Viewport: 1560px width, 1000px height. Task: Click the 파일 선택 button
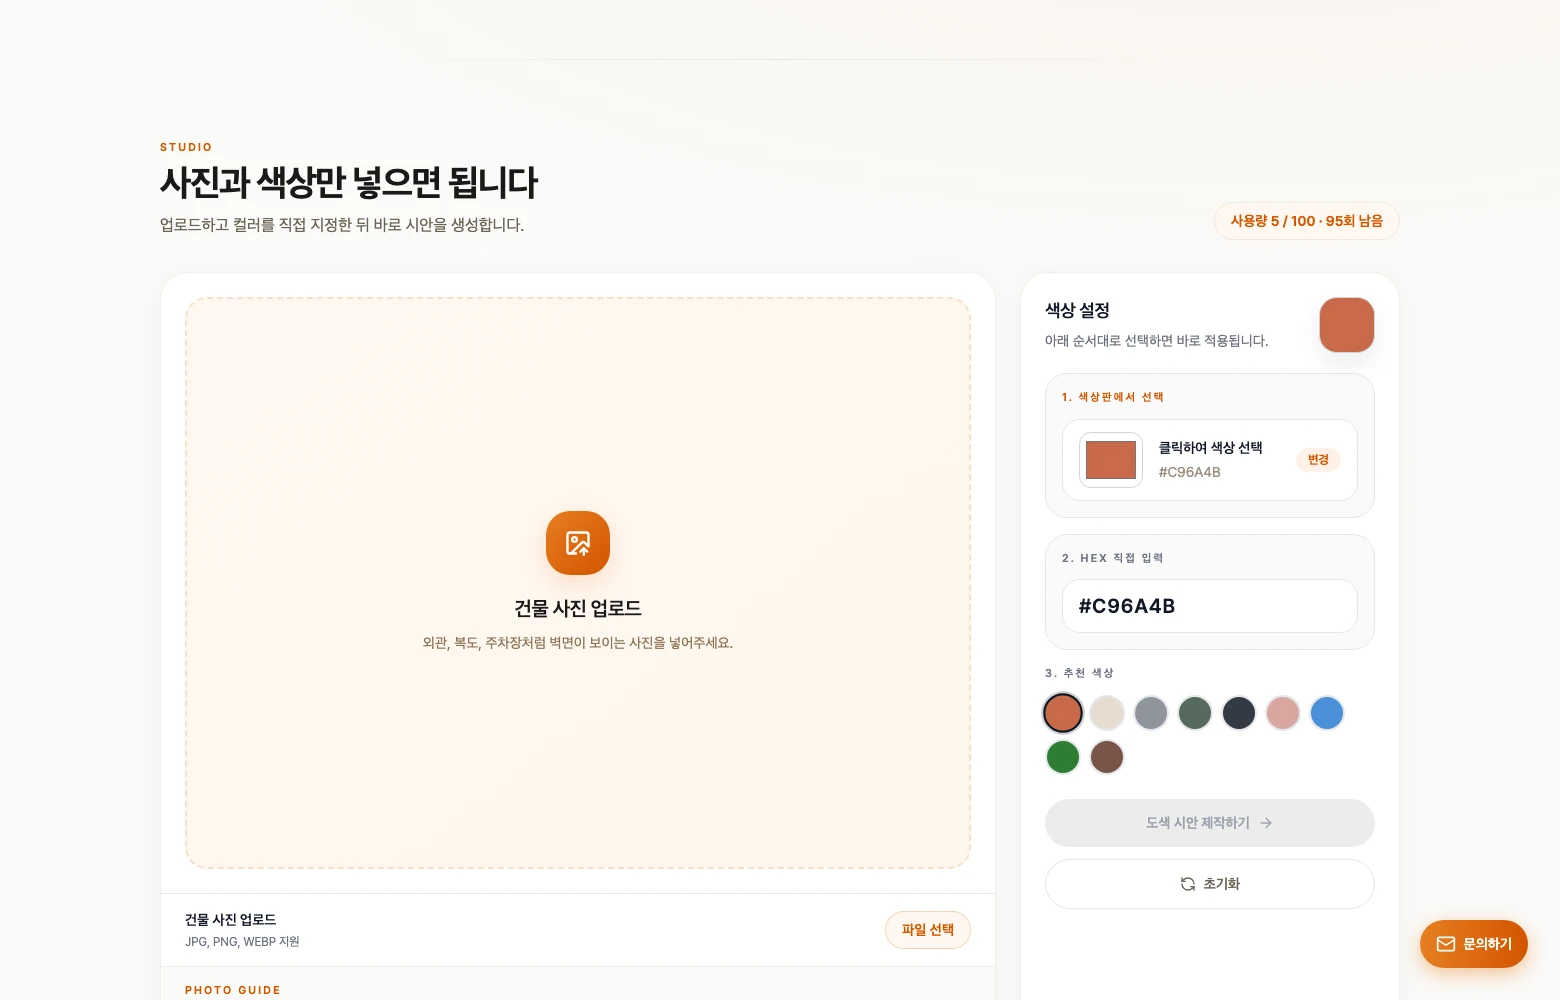click(928, 930)
